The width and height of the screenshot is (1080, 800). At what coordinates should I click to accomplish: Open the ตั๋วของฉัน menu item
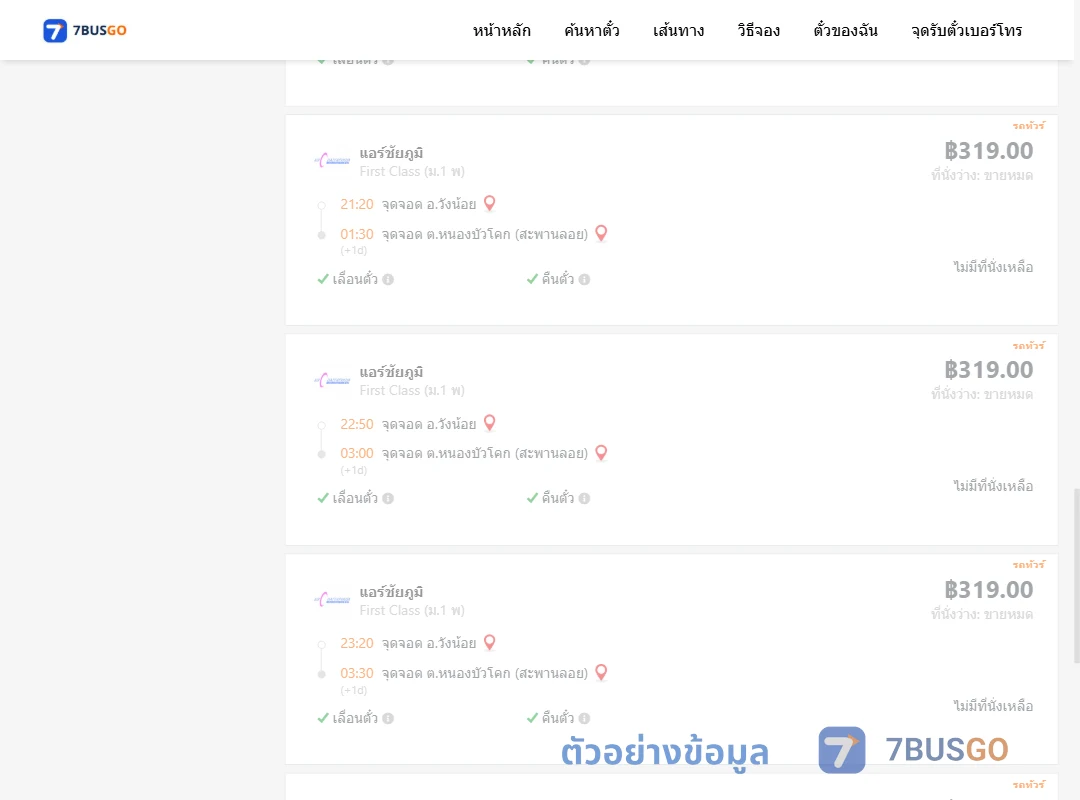tap(845, 30)
